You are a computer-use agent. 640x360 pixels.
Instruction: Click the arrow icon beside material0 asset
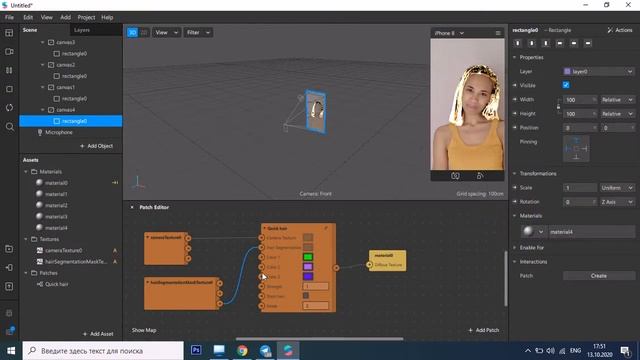(x=115, y=183)
